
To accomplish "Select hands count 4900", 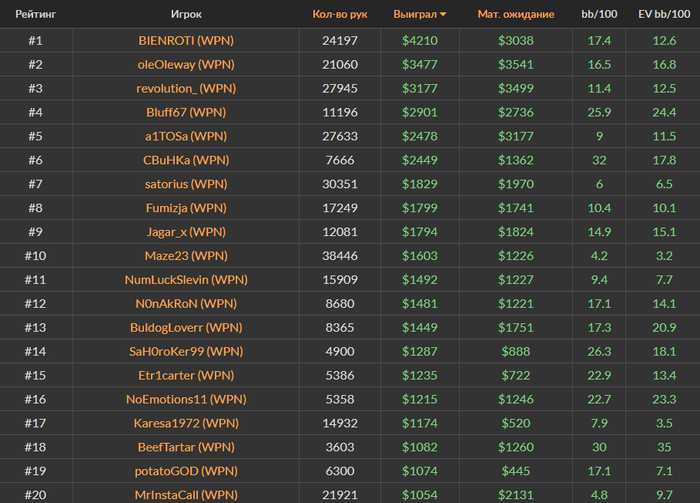I will [340, 352].
